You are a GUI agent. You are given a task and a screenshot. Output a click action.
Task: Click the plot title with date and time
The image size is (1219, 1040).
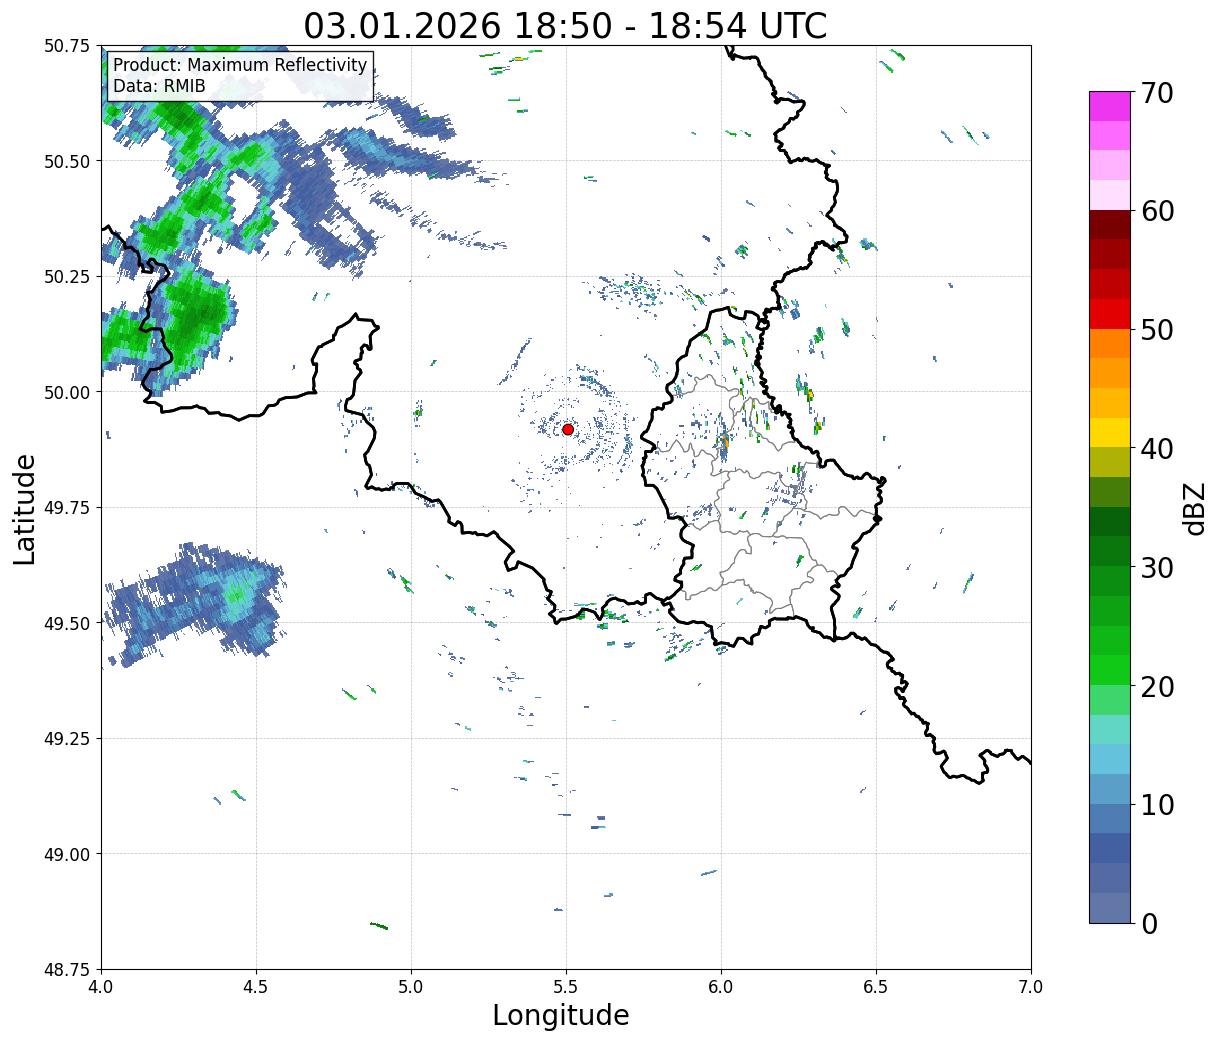pyautogui.click(x=565, y=25)
